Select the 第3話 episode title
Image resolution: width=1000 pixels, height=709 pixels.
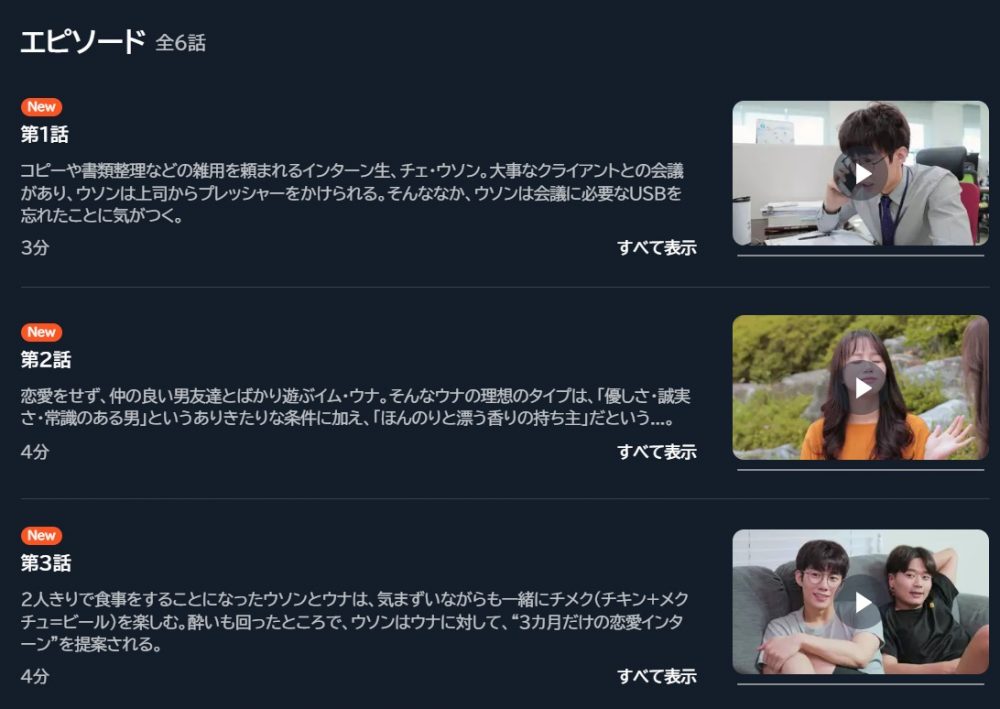[46, 563]
